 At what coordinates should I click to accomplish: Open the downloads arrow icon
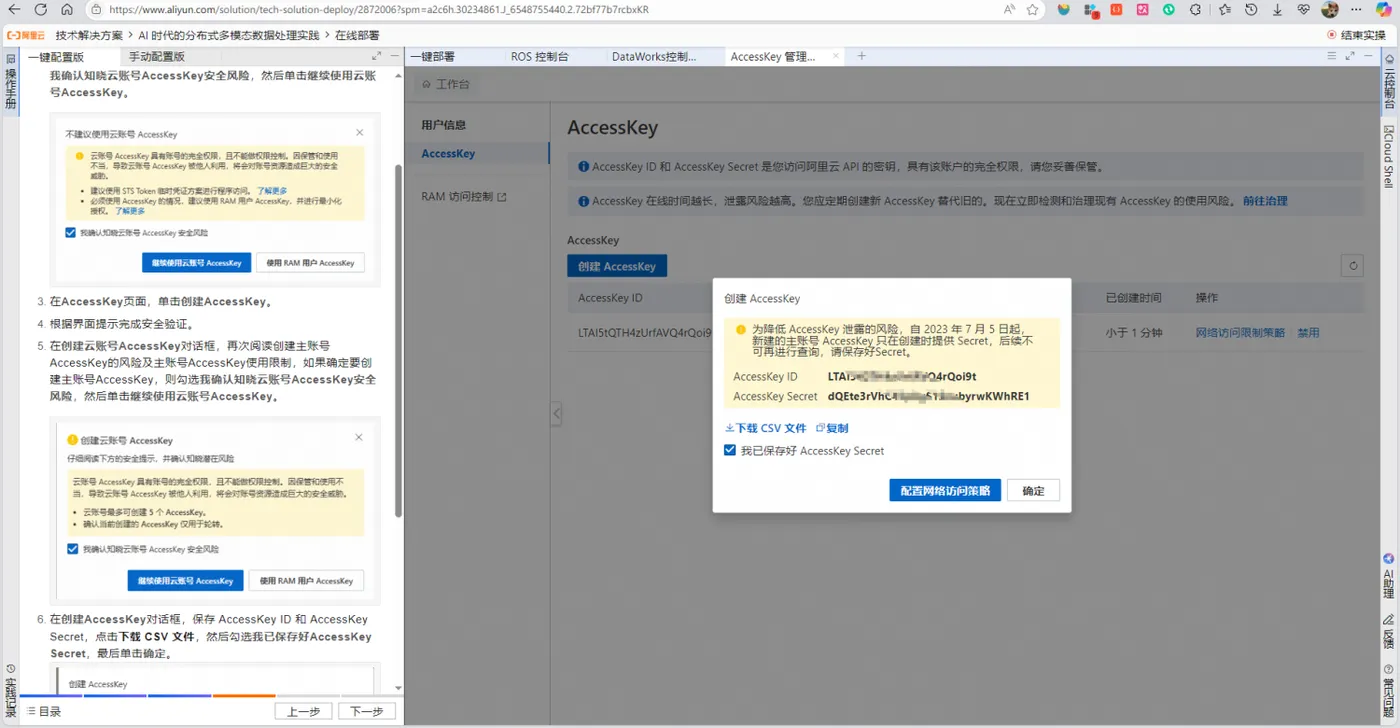pos(1277,10)
